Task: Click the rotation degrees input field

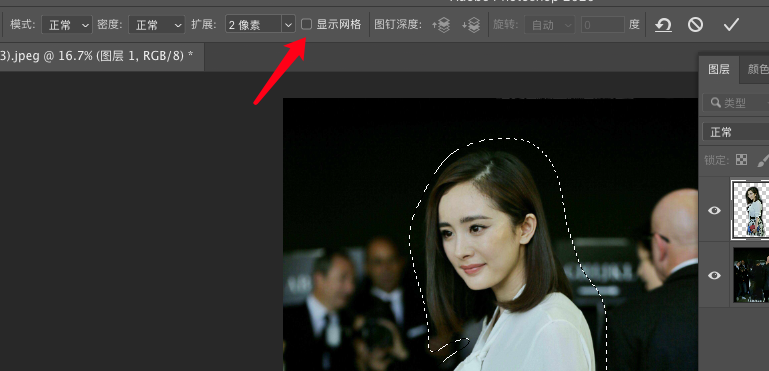Action: pos(603,25)
